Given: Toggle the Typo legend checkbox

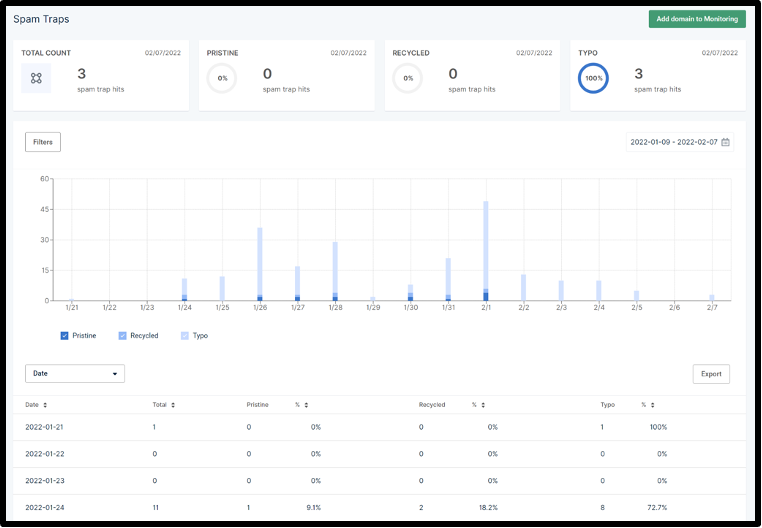Looking at the screenshot, I should [185, 336].
